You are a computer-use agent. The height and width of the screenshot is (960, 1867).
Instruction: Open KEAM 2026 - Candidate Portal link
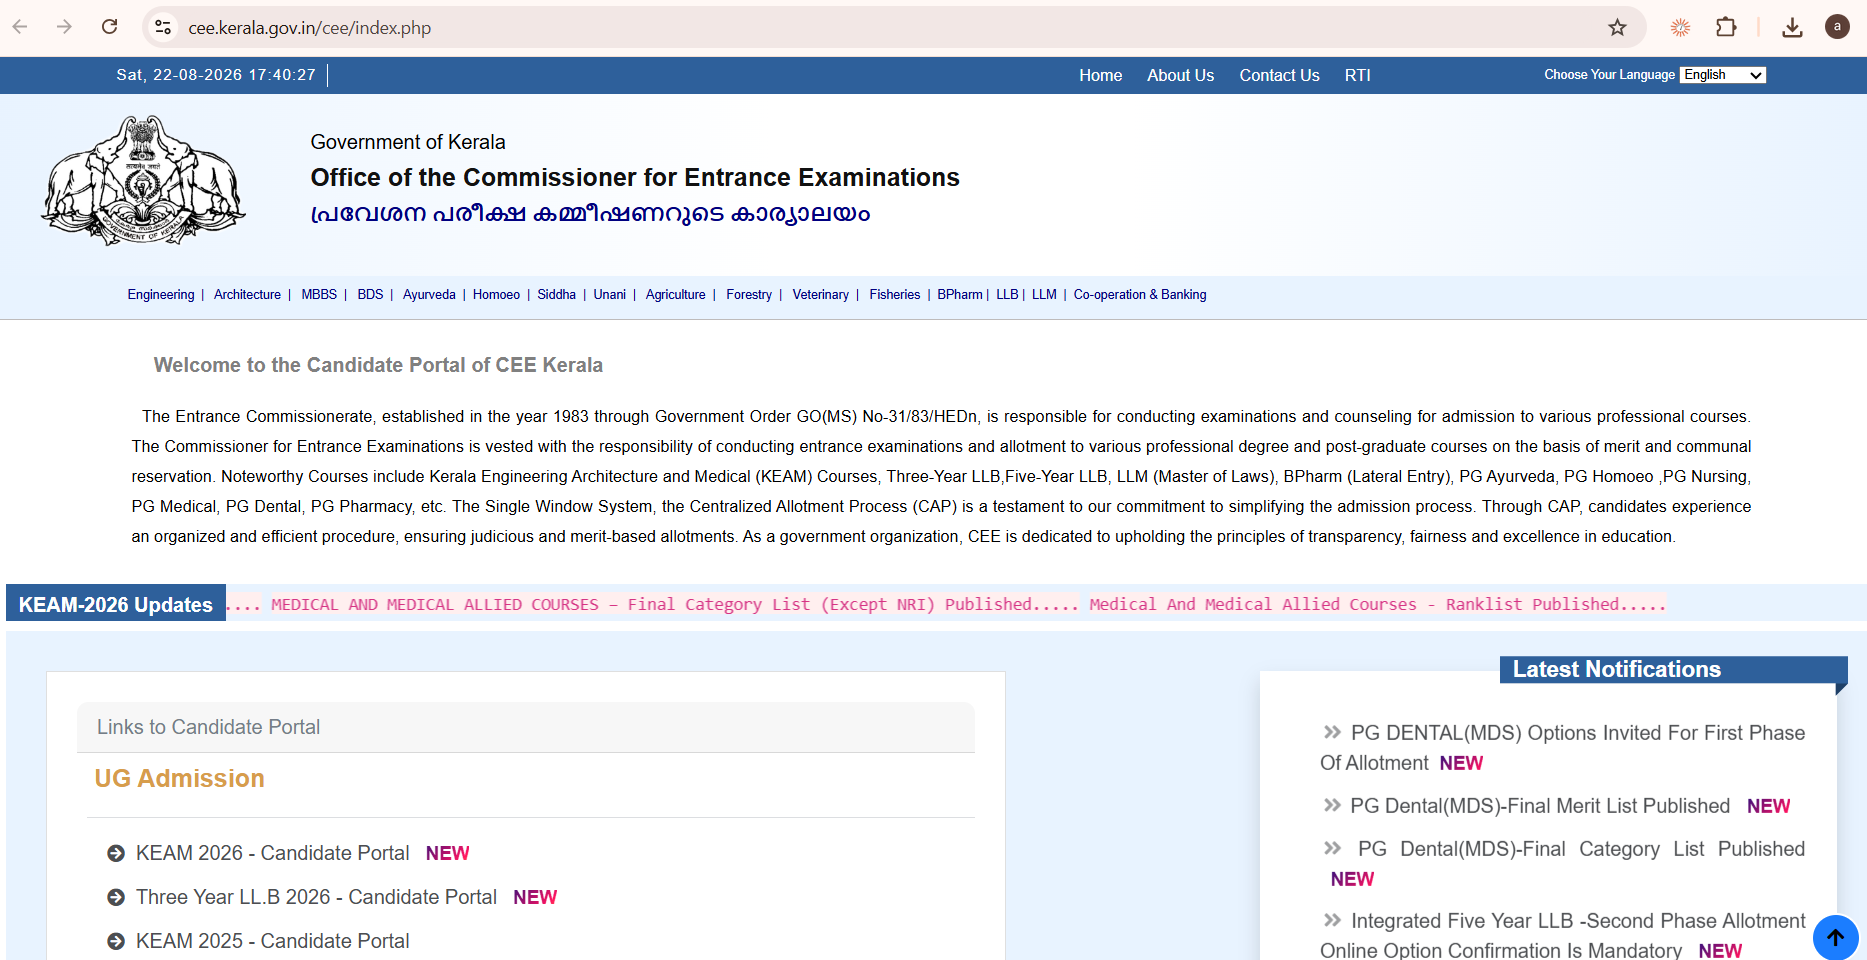pos(273,853)
